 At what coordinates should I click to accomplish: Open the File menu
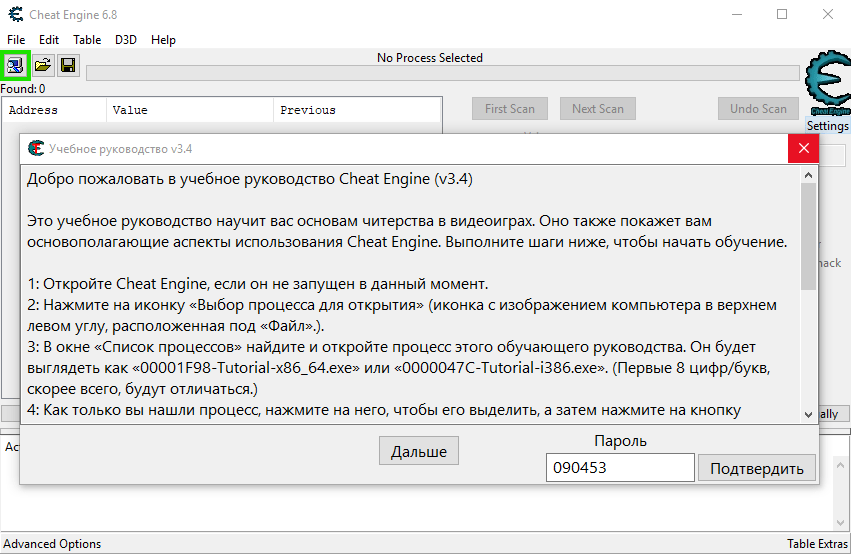point(16,40)
